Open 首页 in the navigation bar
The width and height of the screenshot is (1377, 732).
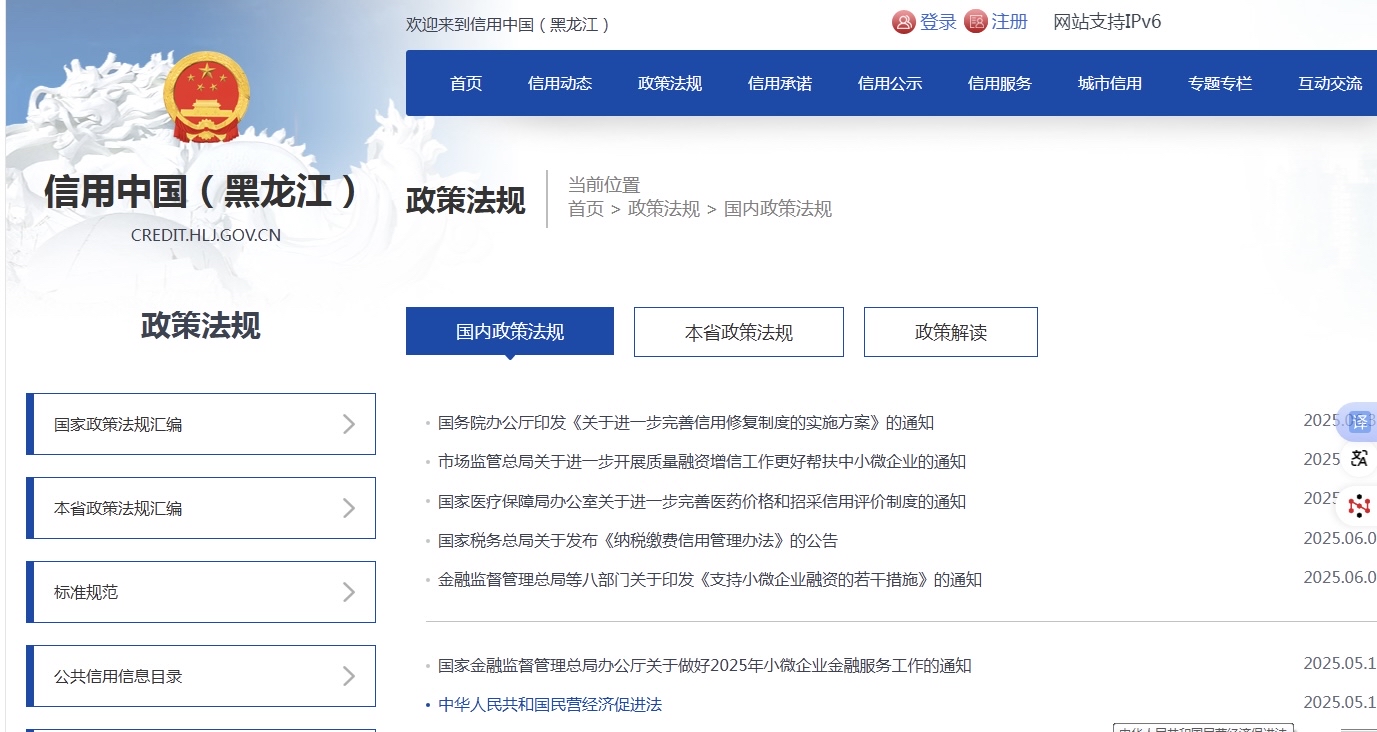click(x=466, y=84)
